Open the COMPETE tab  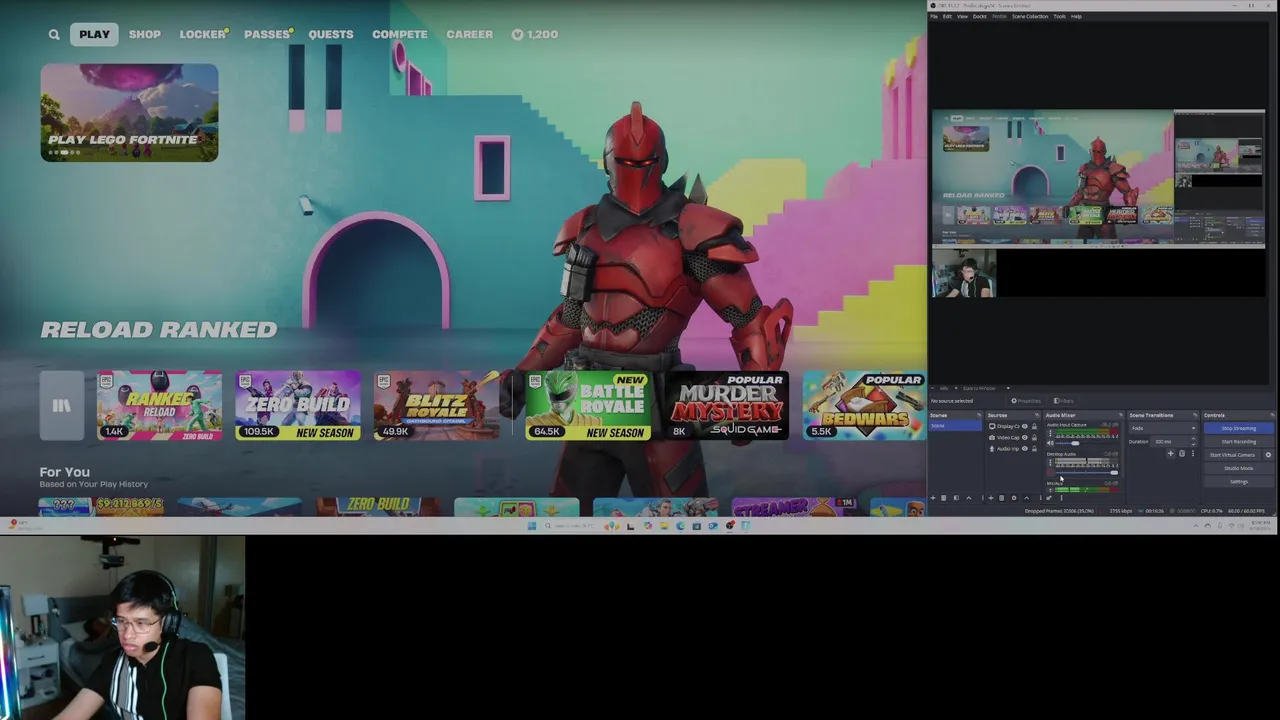[399, 34]
